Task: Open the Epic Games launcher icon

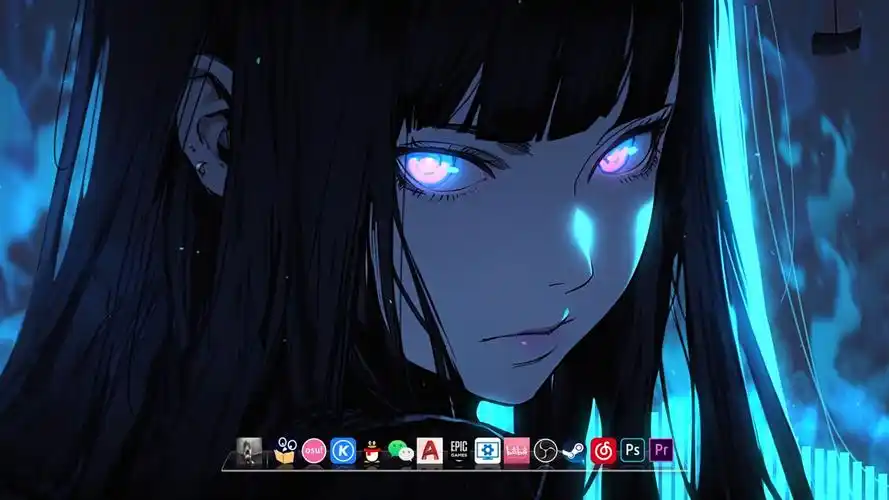Action: [x=459, y=451]
